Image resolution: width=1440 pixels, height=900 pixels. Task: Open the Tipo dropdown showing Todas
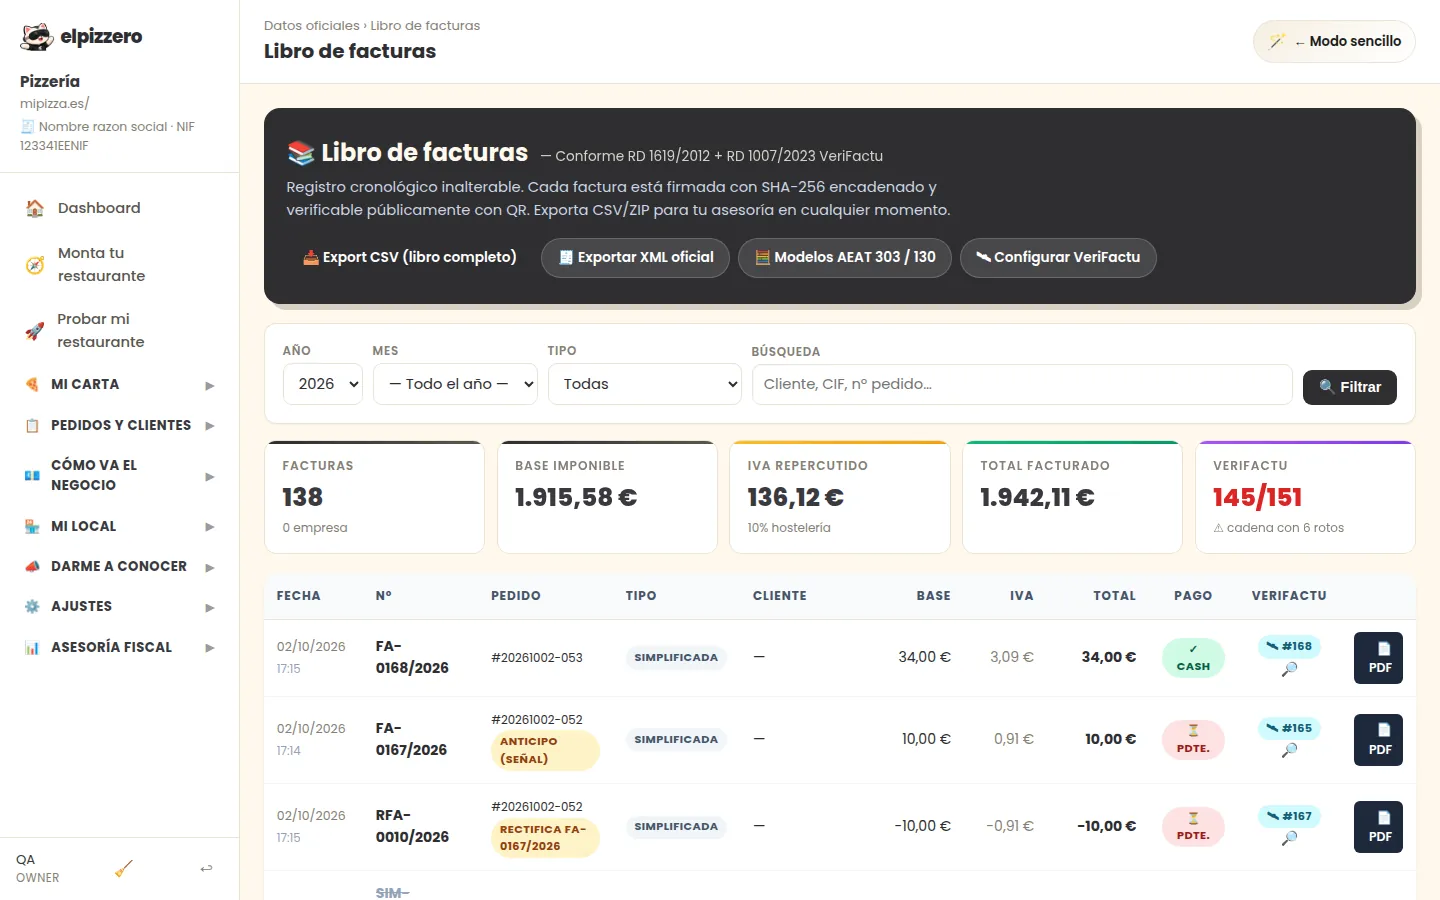pyautogui.click(x=645, y=384)
